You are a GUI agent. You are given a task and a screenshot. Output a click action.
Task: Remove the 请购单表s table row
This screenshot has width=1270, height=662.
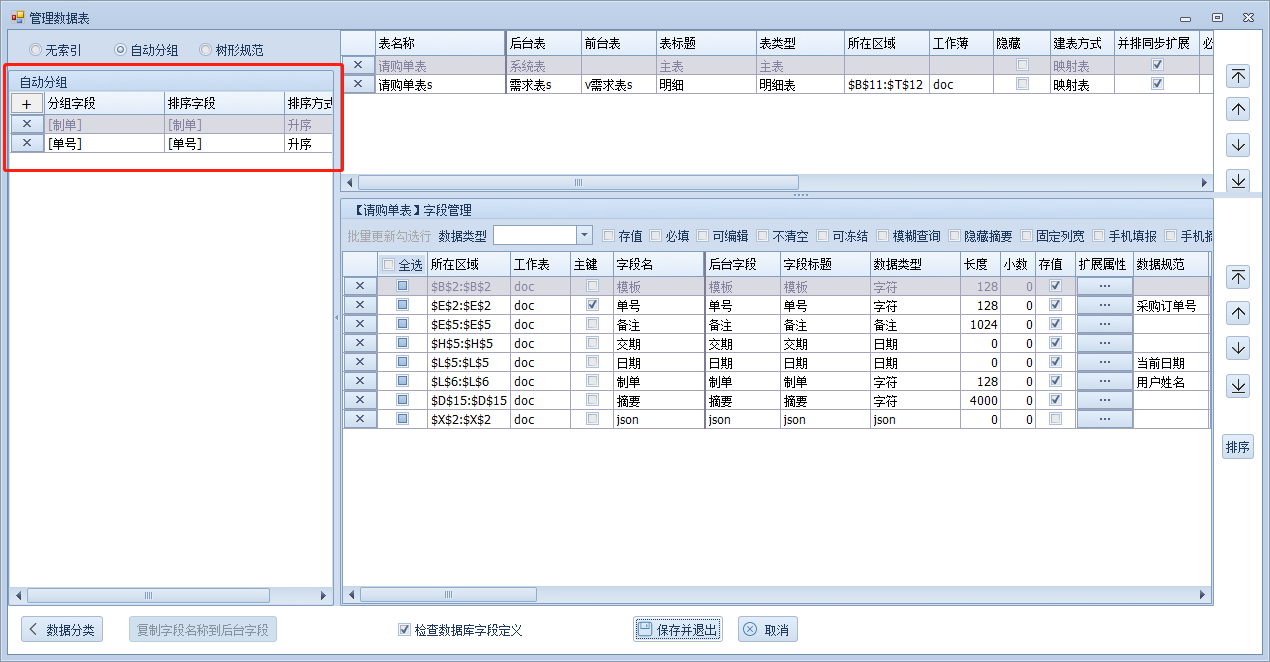click(x=358, y=84)
